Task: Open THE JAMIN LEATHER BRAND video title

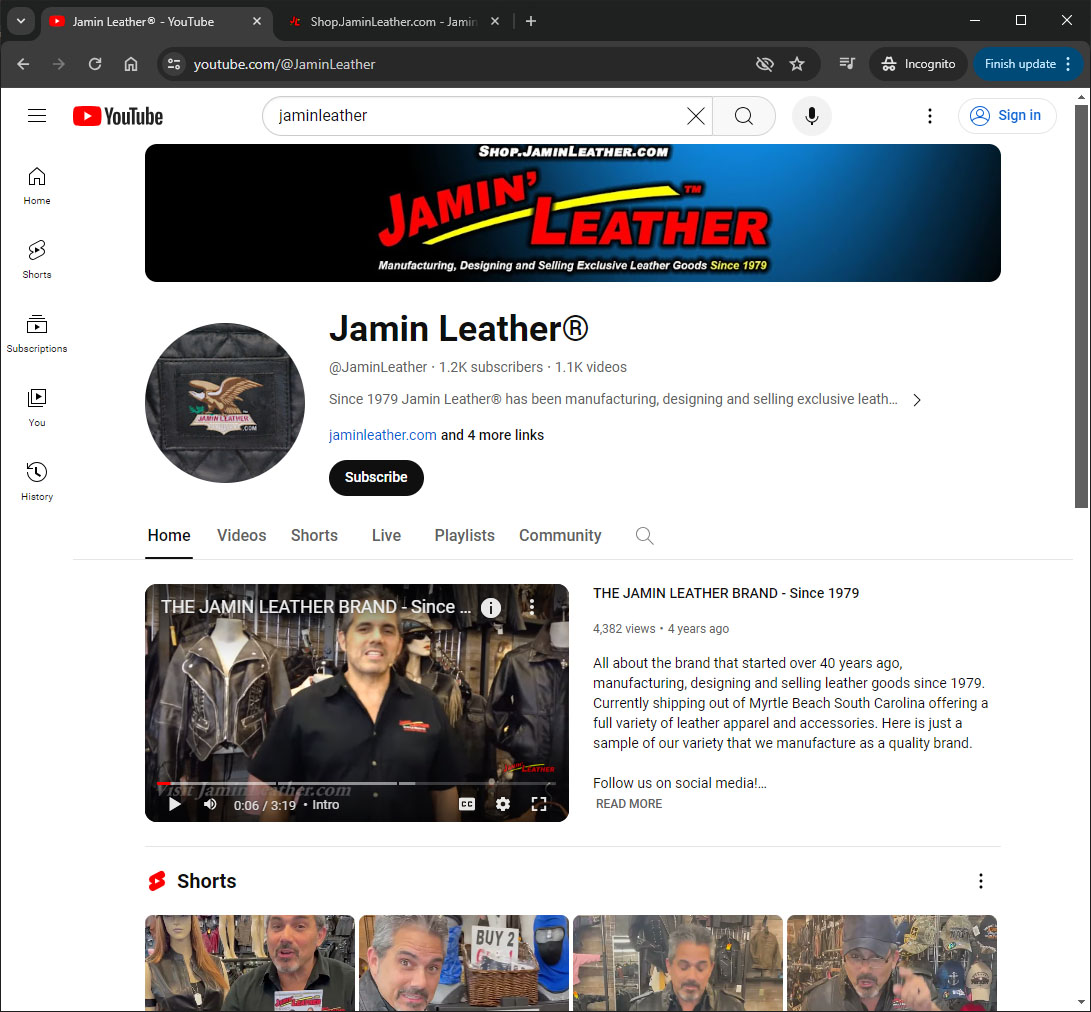Action: click(726, 593)
